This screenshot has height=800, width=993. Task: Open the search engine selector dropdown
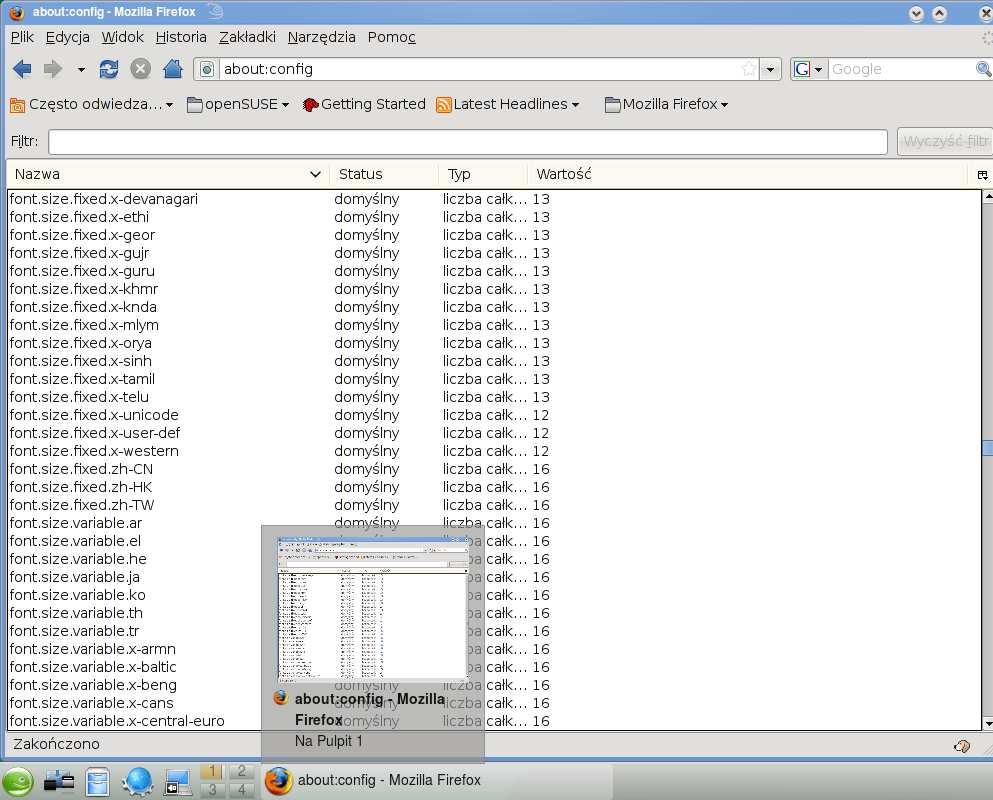[809, 69]
